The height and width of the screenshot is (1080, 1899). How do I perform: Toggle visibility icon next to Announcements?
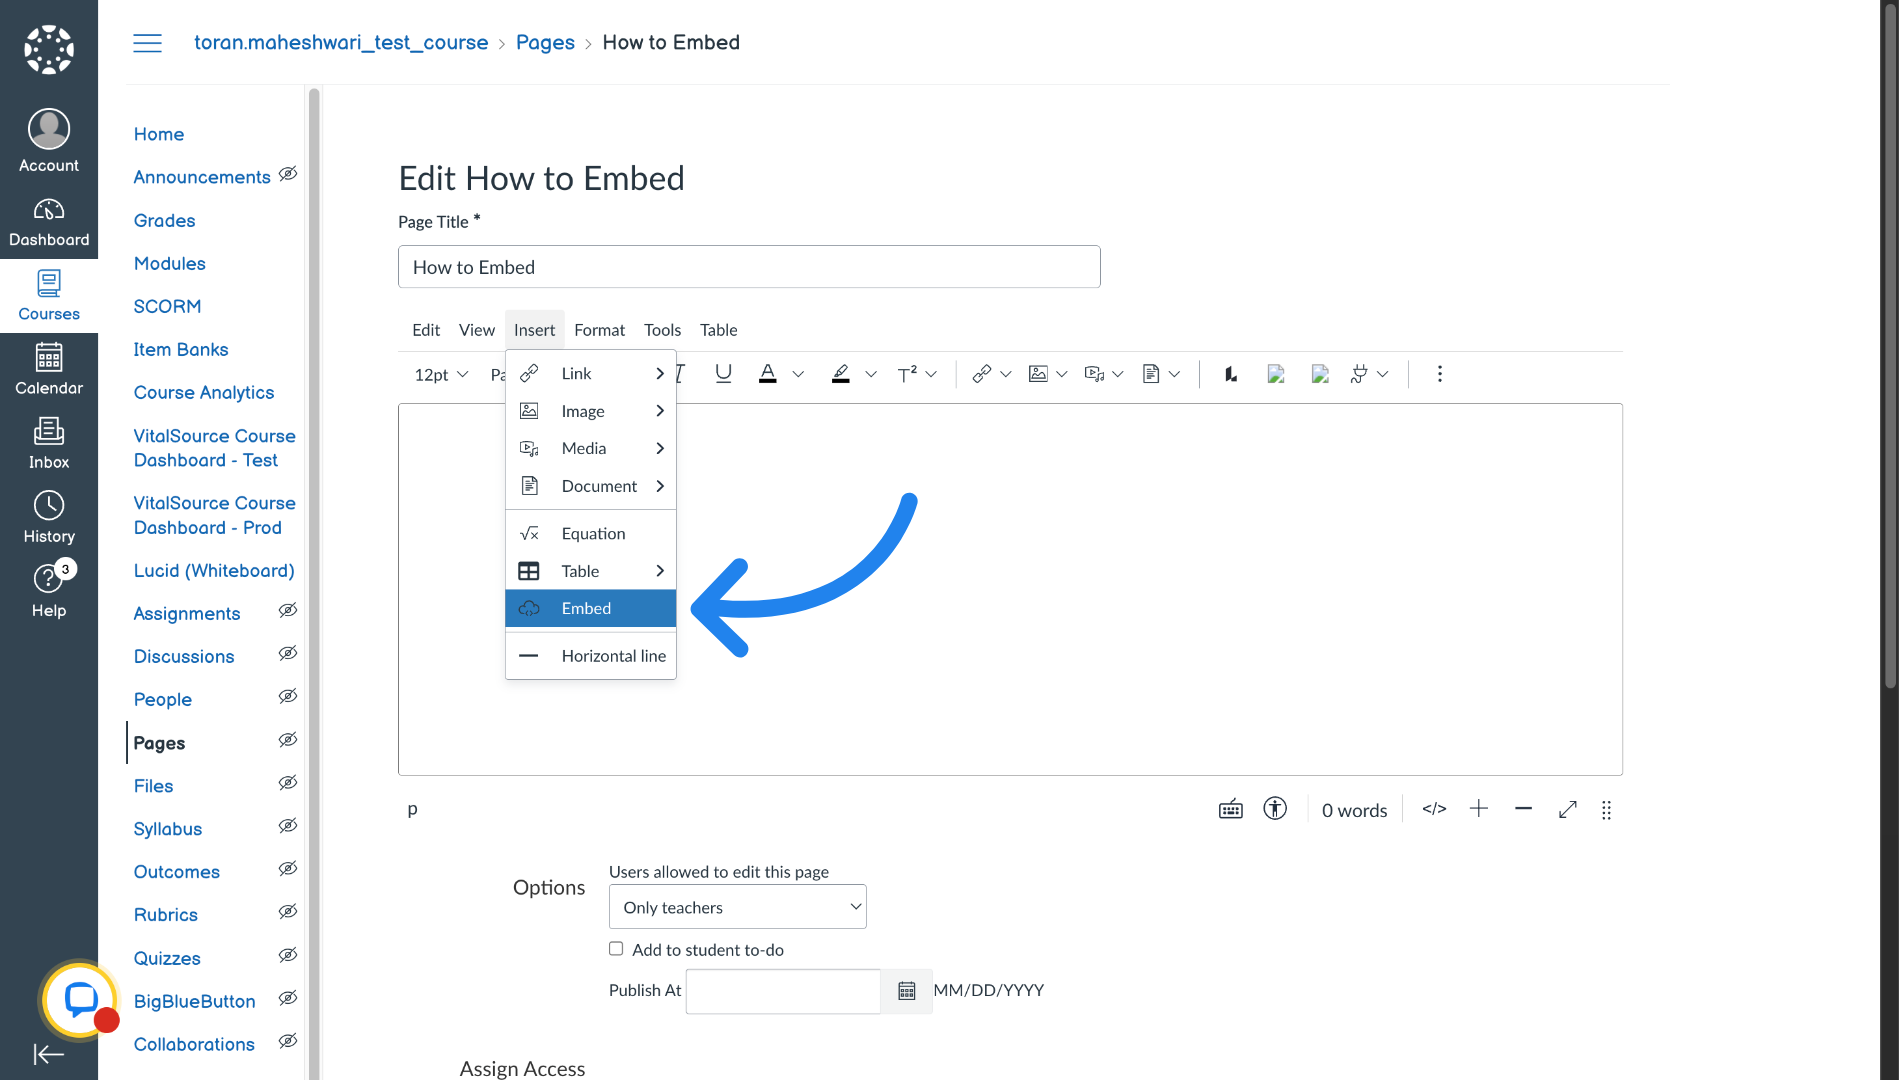(288, 174)
